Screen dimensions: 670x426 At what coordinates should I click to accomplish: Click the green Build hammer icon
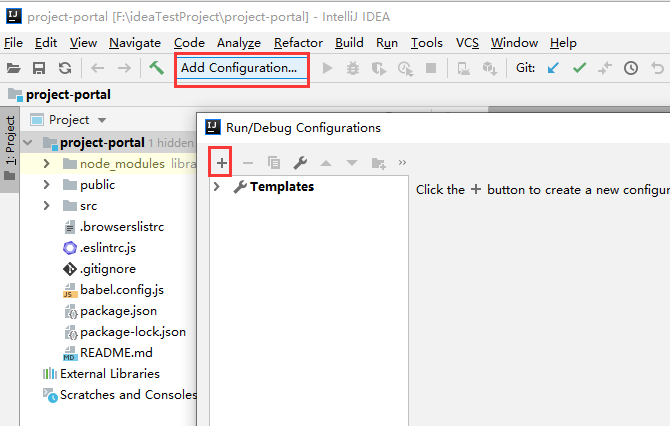tap(156, 68)
